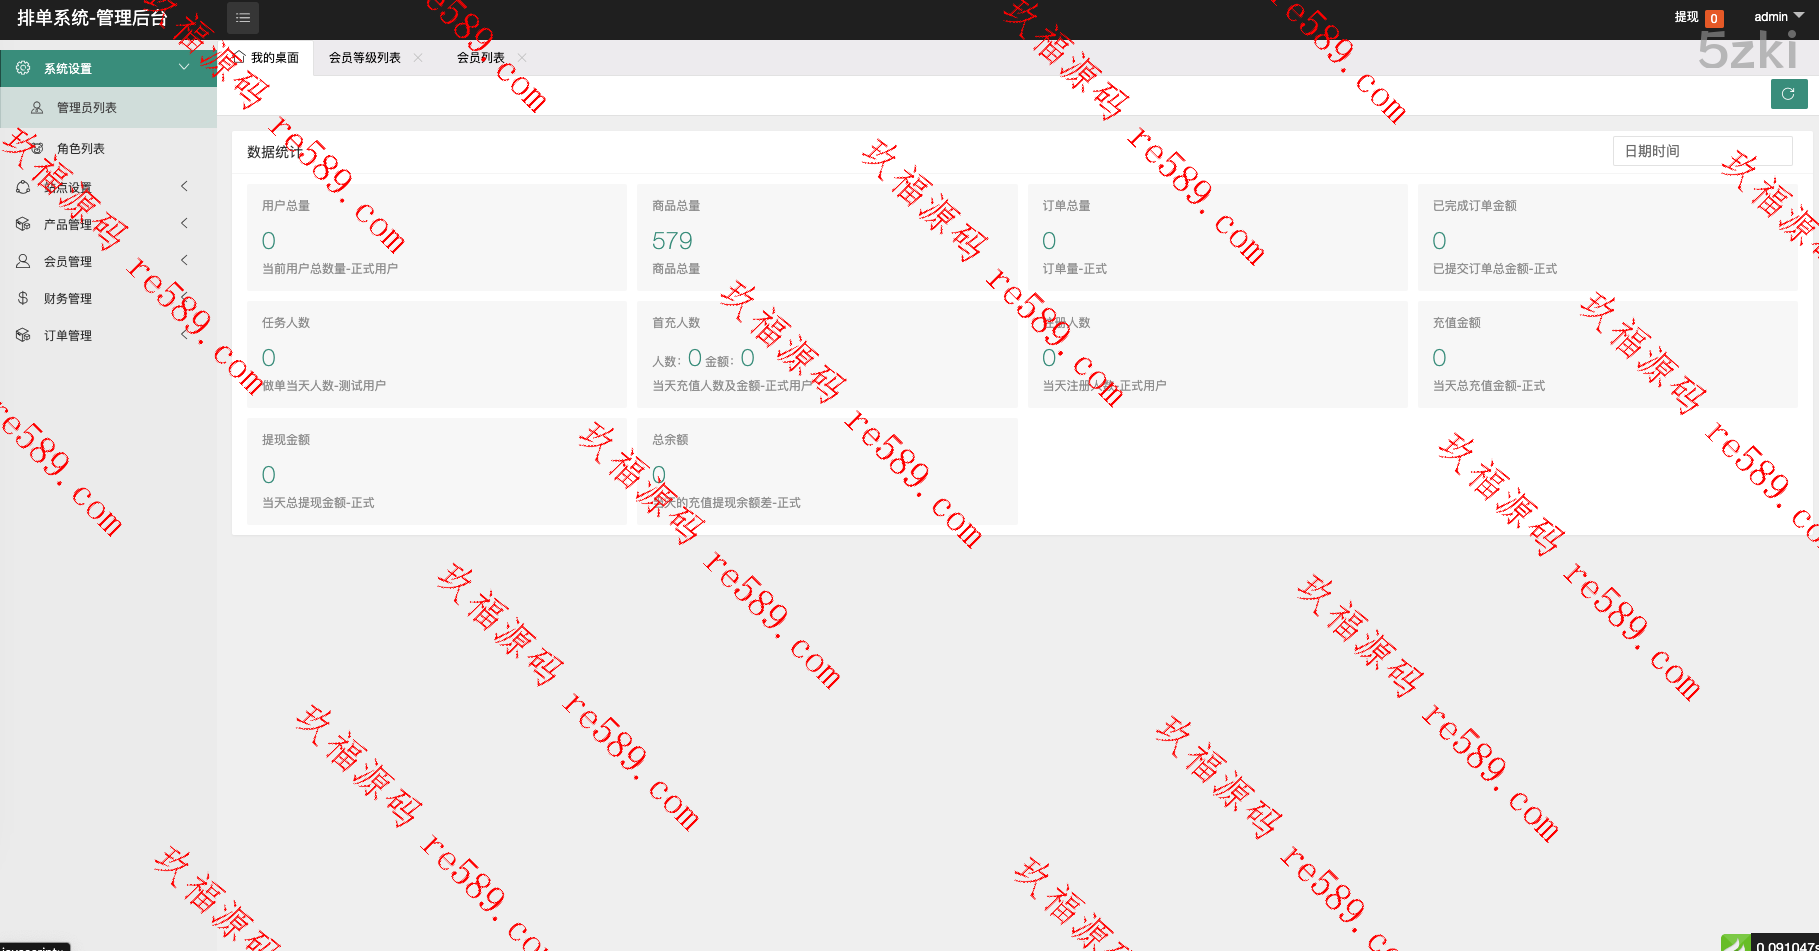Viewport: 1819px width, 951px height.
Task: Close the 会员列表 tab
Action: (x=522, y=58)
